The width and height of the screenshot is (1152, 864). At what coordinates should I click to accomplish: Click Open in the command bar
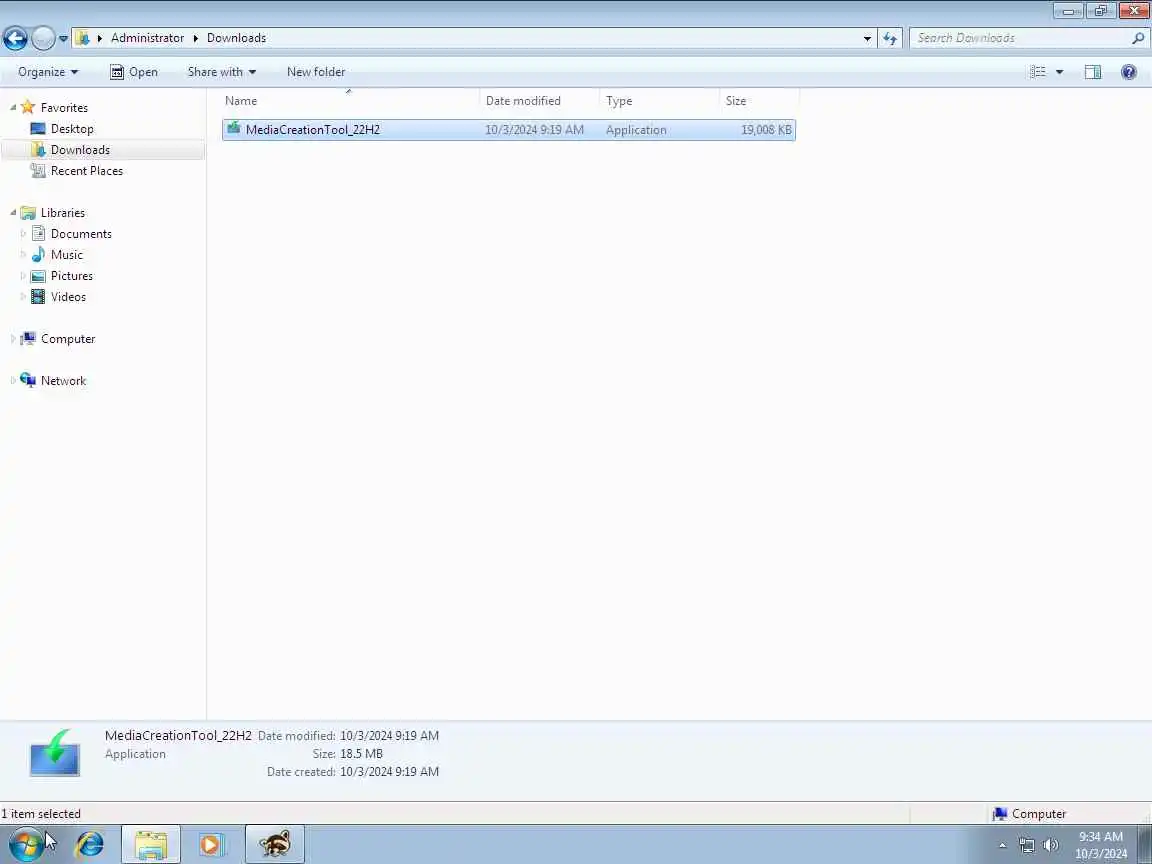134,72
